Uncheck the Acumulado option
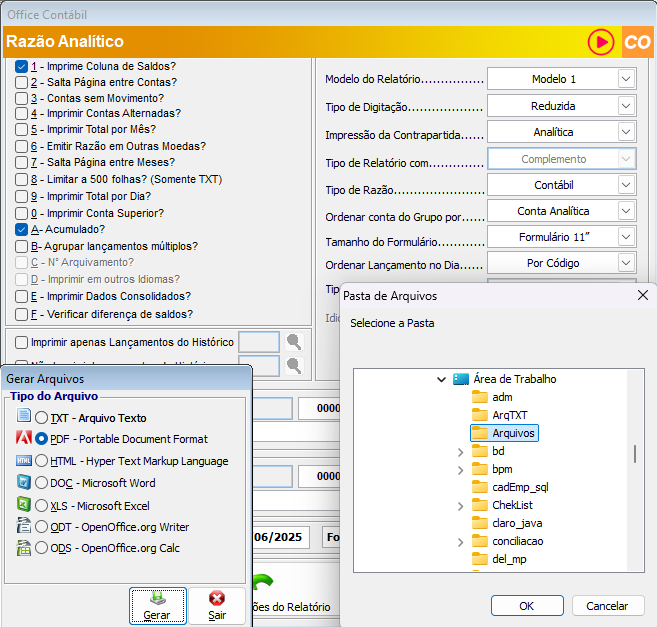This screenshot has height=627, width=657. 22,229
